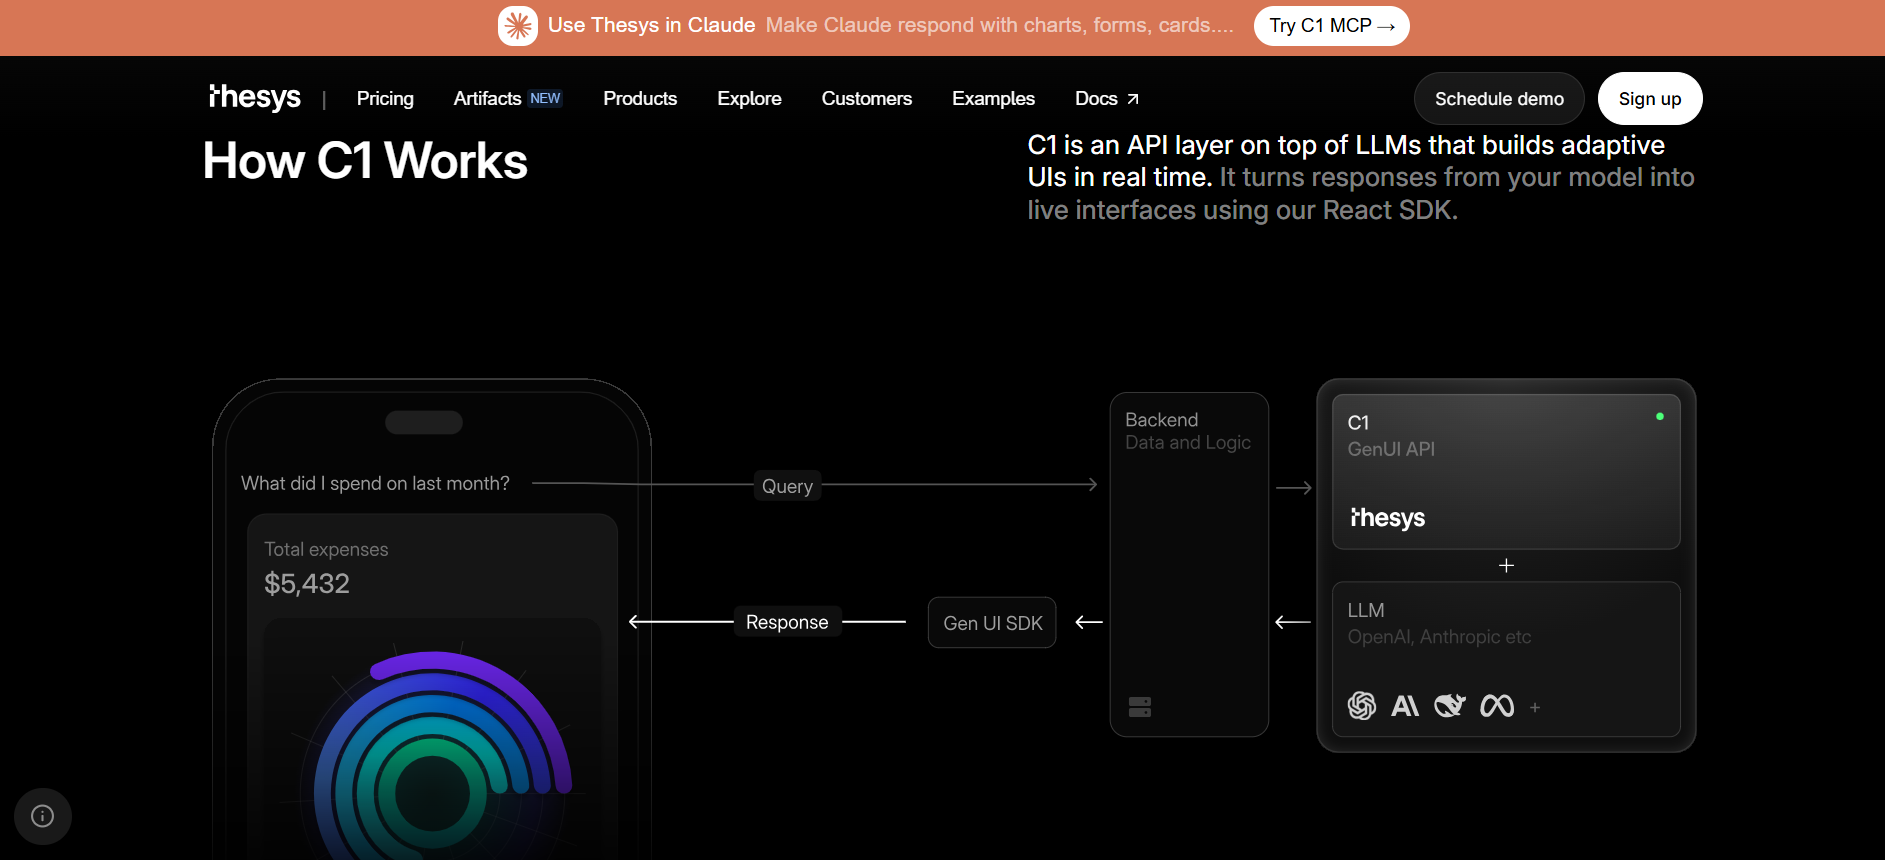Viewport: 1885px width, 860px height.
Task: Open the Explore menu
Action: coord(749,98)
